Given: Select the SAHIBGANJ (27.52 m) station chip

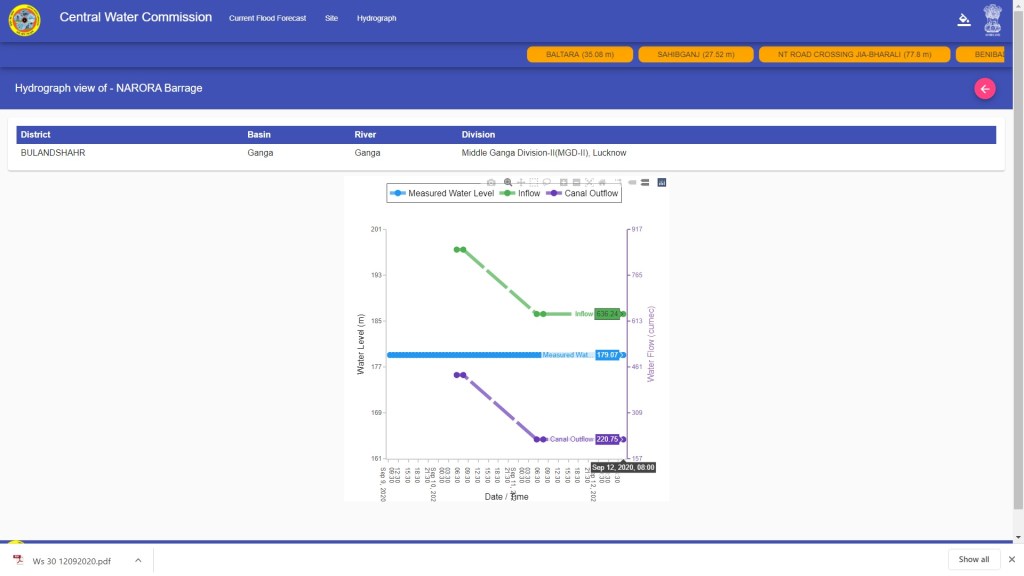Looking at the screenshot, I should click(694, 54).
